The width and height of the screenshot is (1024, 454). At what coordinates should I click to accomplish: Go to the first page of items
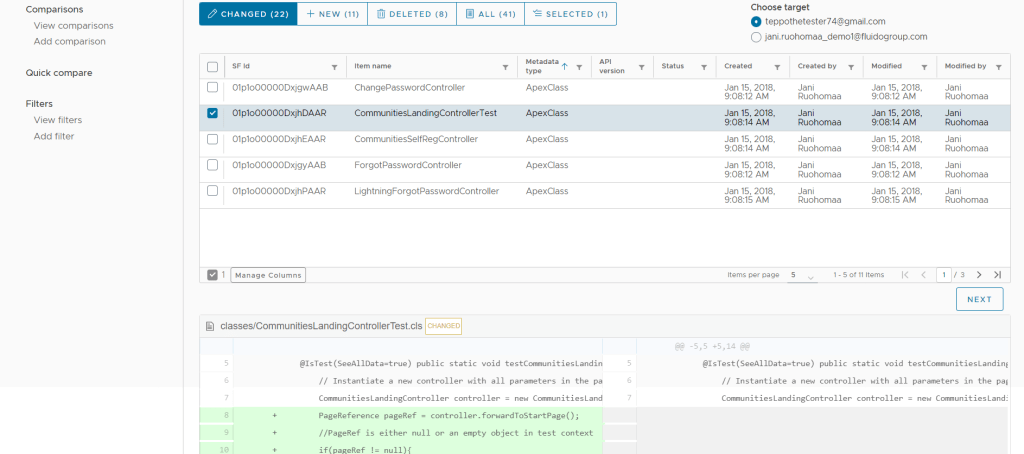(904, 275)
